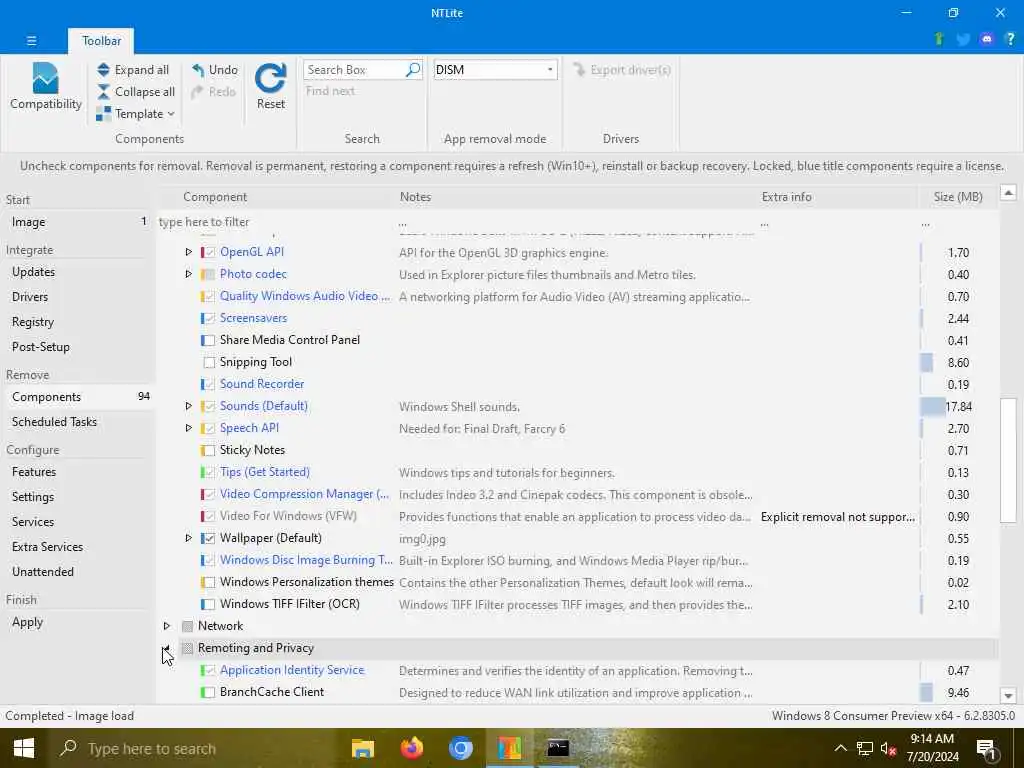Expand the OpenGL API node
The image size is (1024, 768).
[188, 252]
